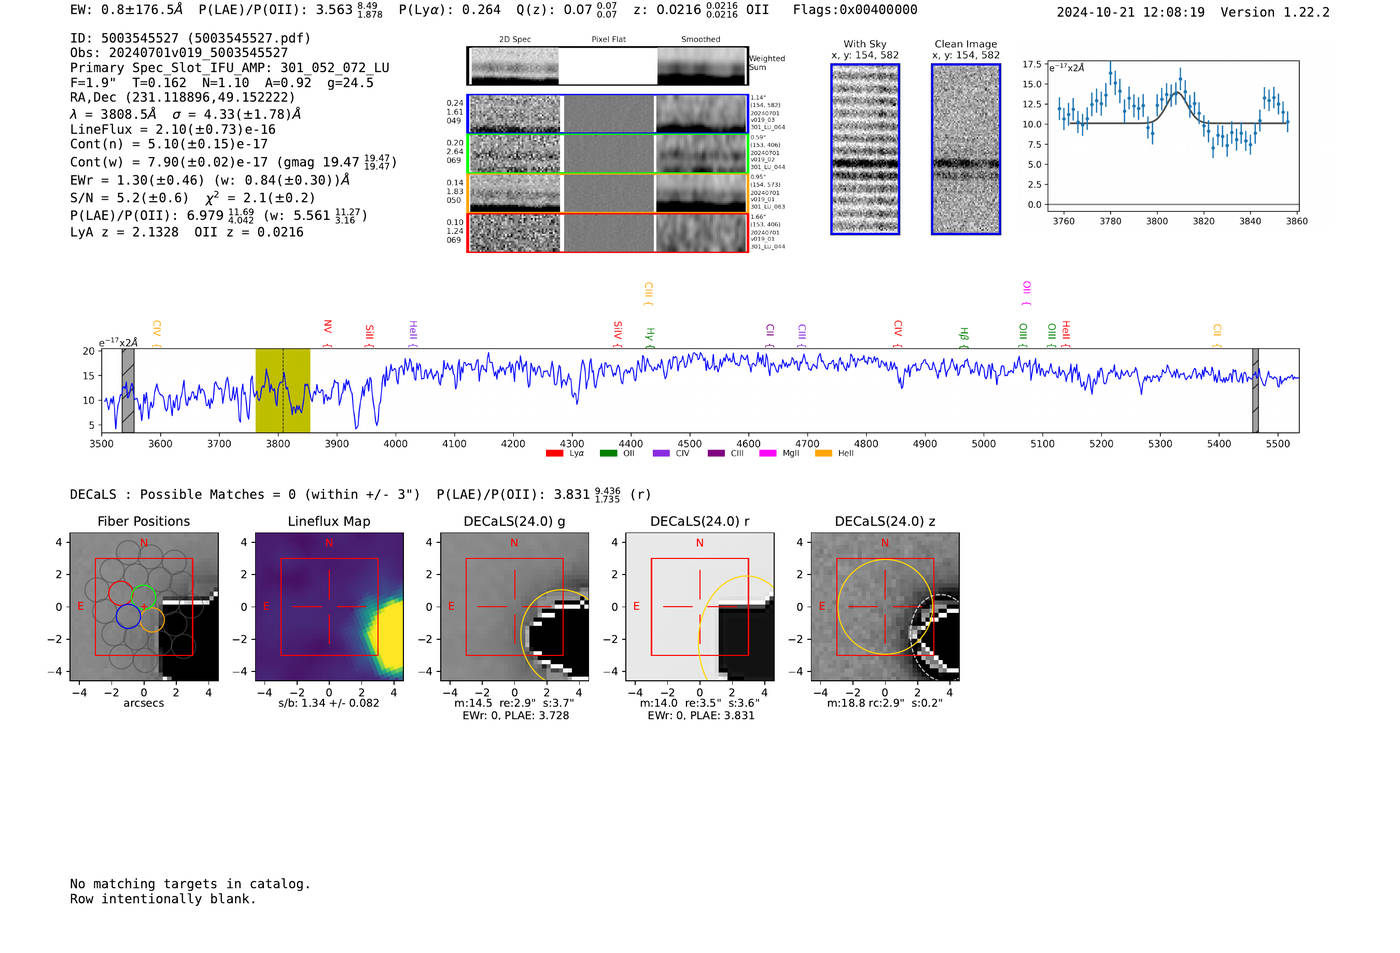
Task: Click the EW: 0.8±176.5Å header value
Action: click(x=127, y=10)
